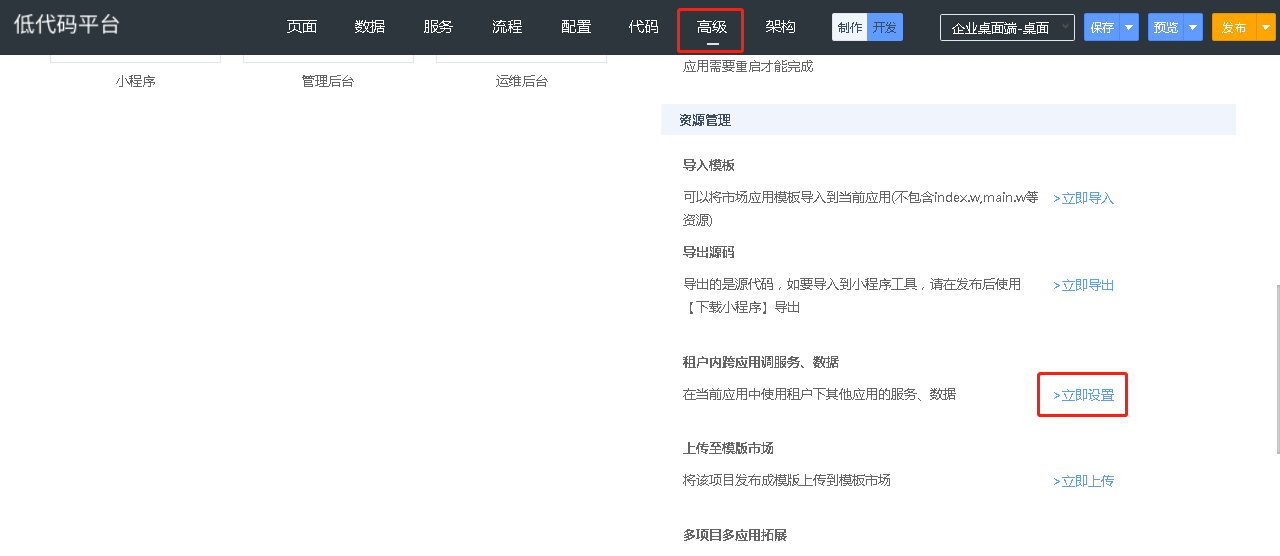This screenshot has width=1280, height=556.
Task: Expand the arrow next to 预览
Action: pyautogui.click(x=1193, y=28)
